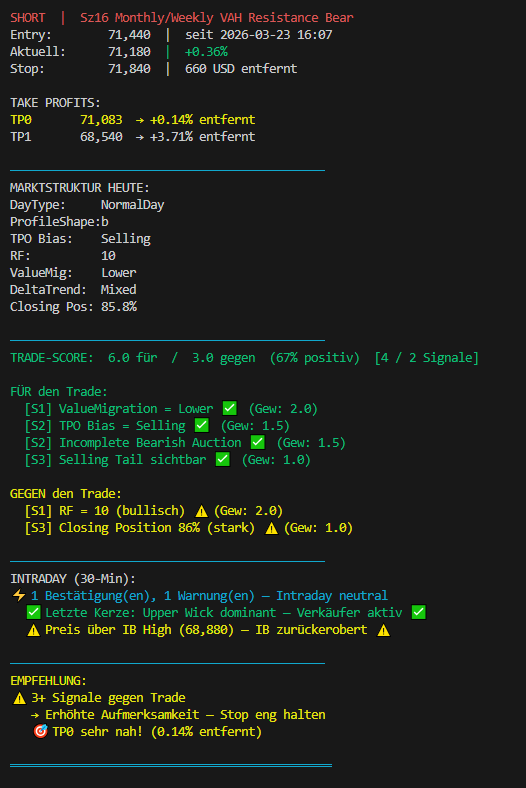526x788 pixels.
Task: Click the [S2] Incomplete Bearish Auction text
Action: (133, 443)
